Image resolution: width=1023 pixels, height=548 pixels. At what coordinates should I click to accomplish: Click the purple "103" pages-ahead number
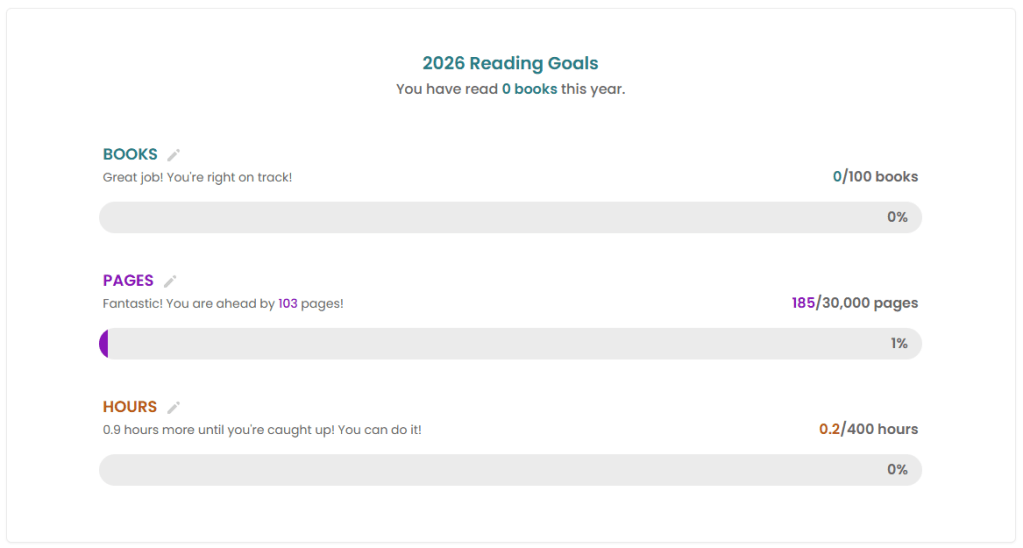point(288,304)
